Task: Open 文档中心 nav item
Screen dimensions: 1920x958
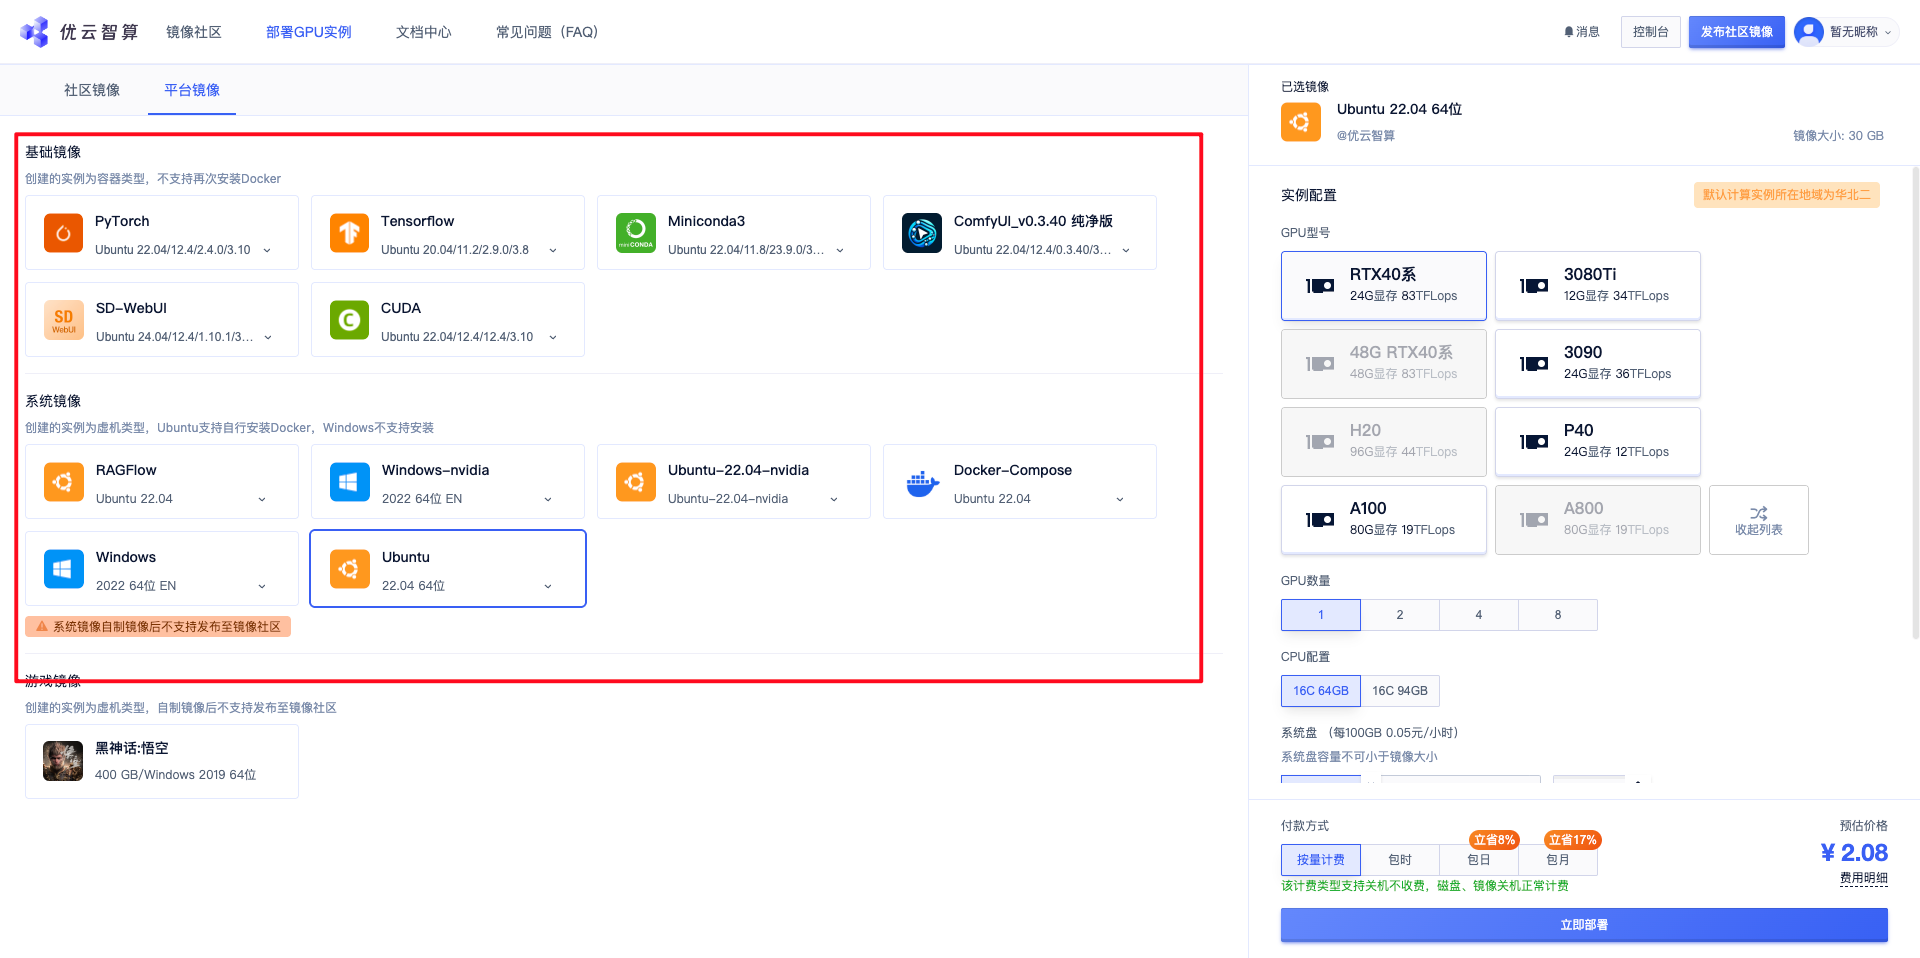Action: coord(424,32)
